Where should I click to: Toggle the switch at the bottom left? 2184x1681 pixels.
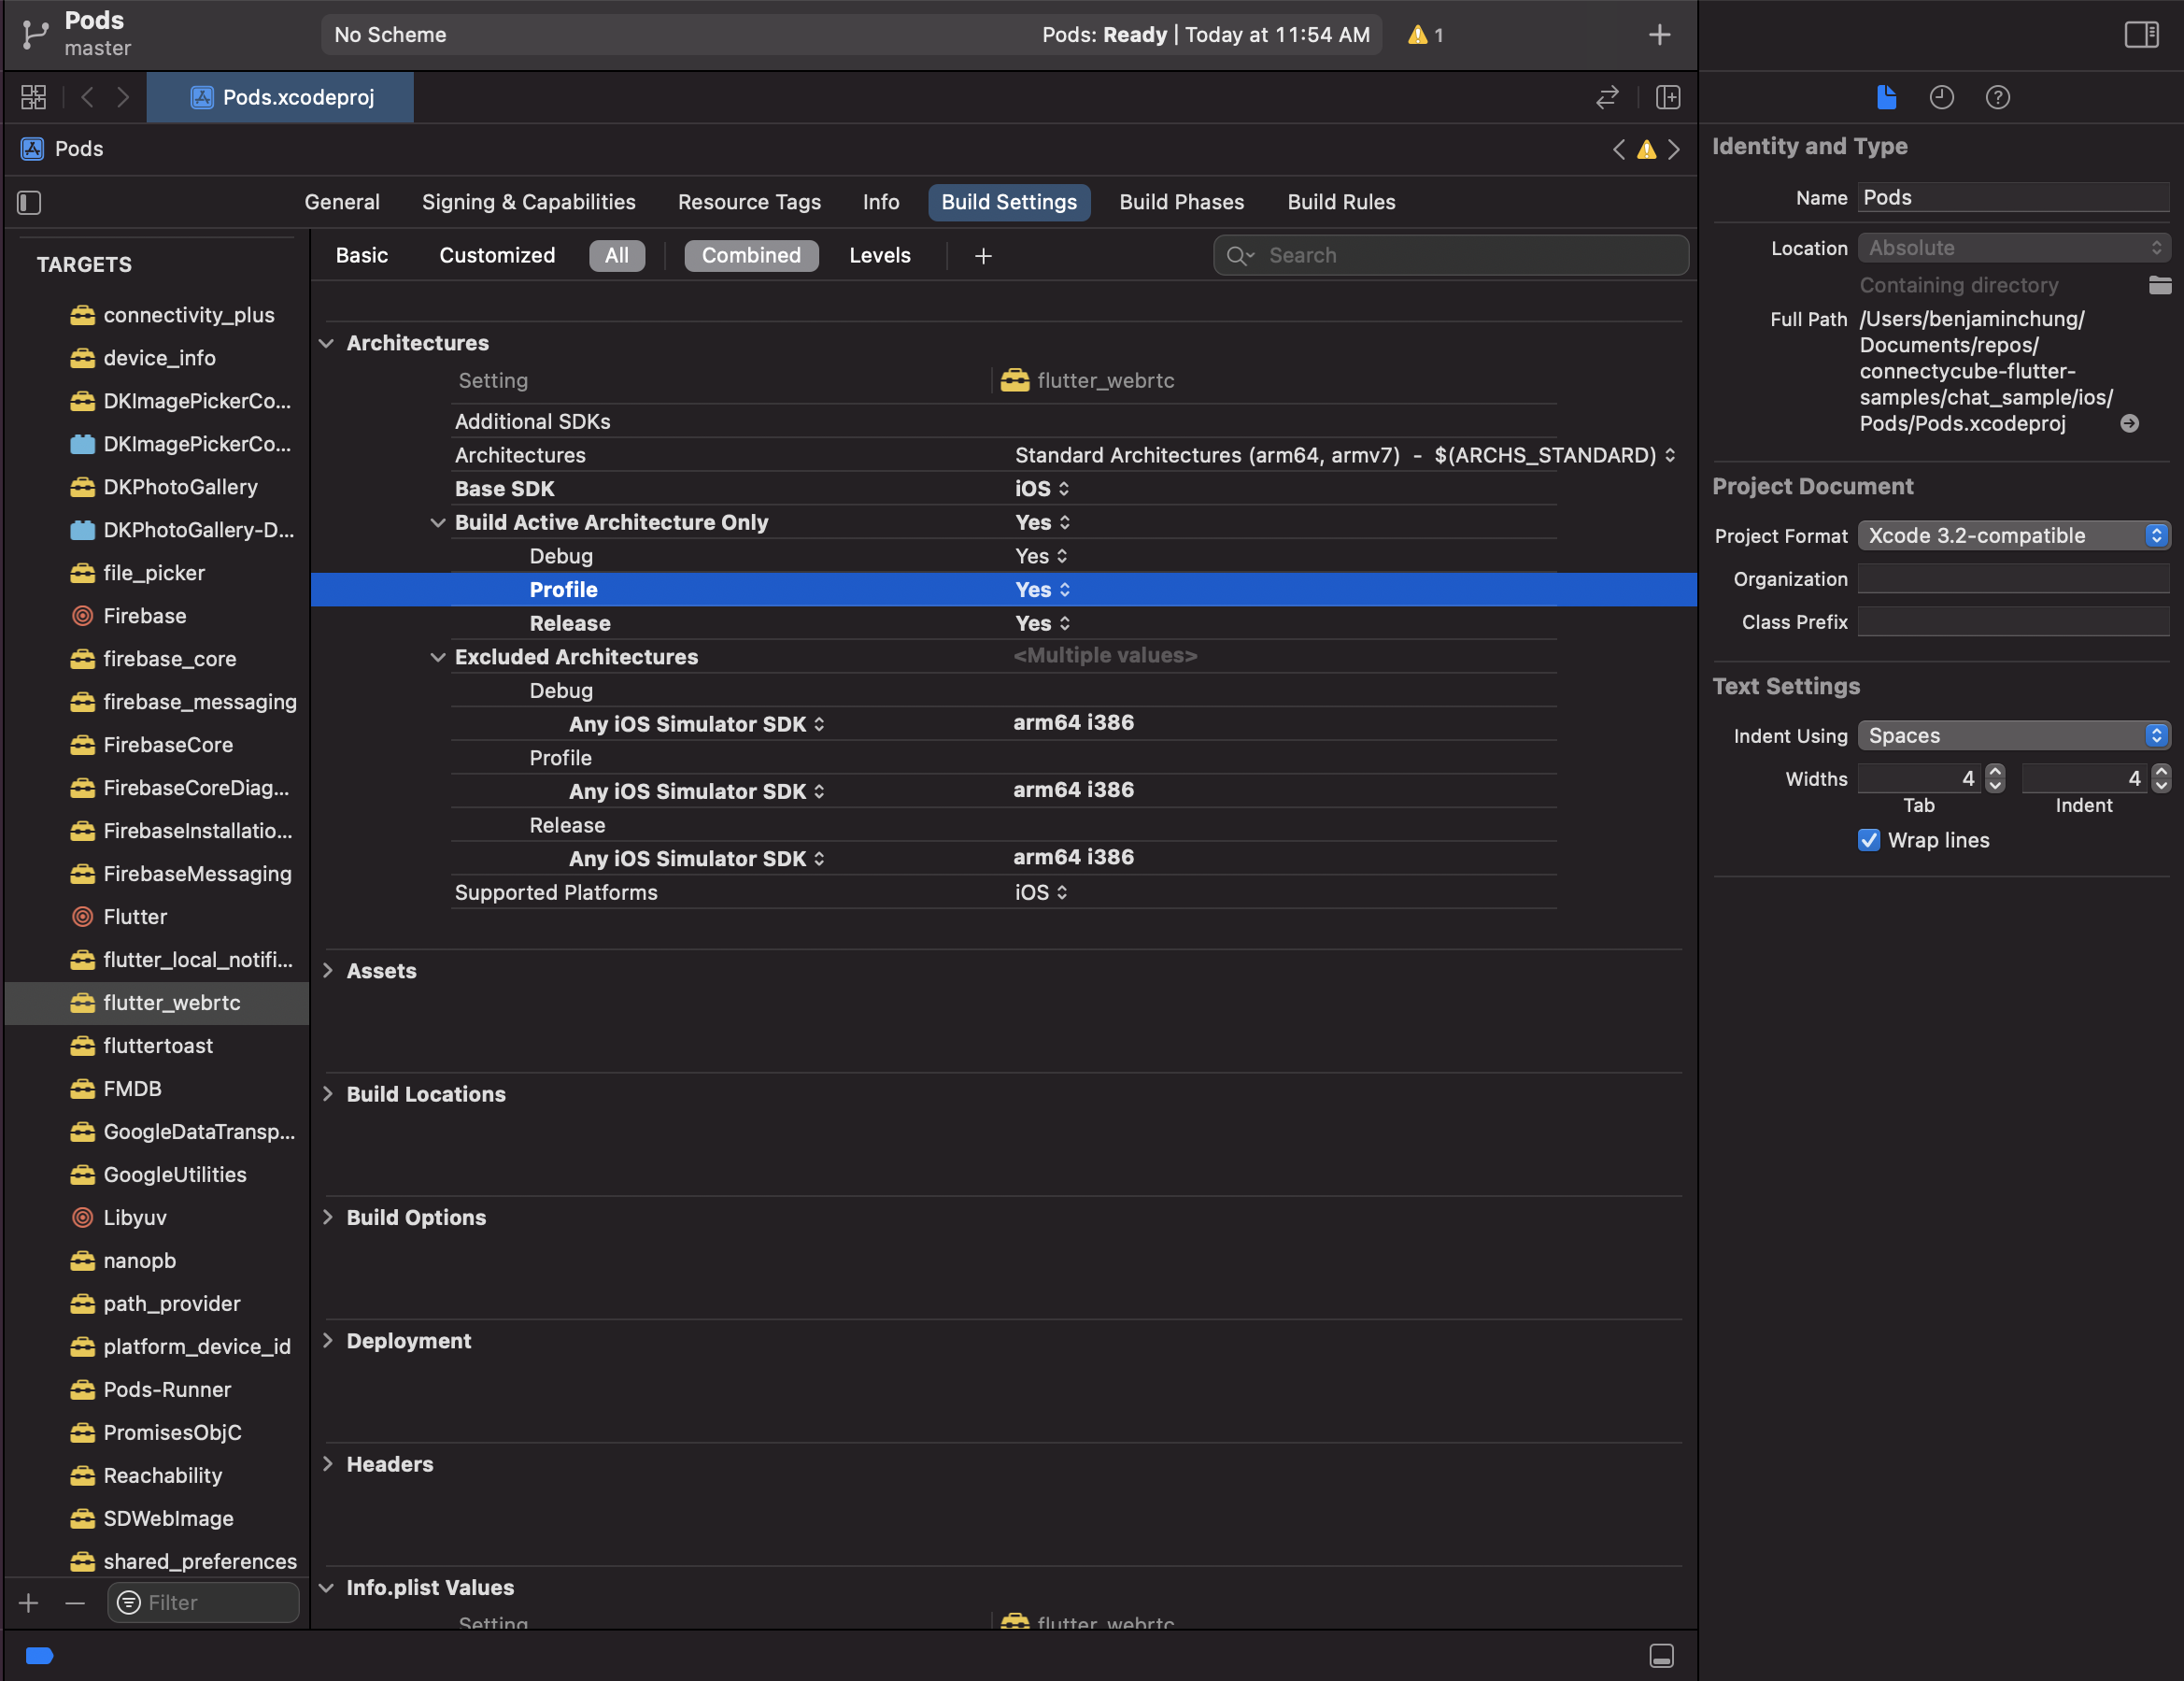(39, 1656)
